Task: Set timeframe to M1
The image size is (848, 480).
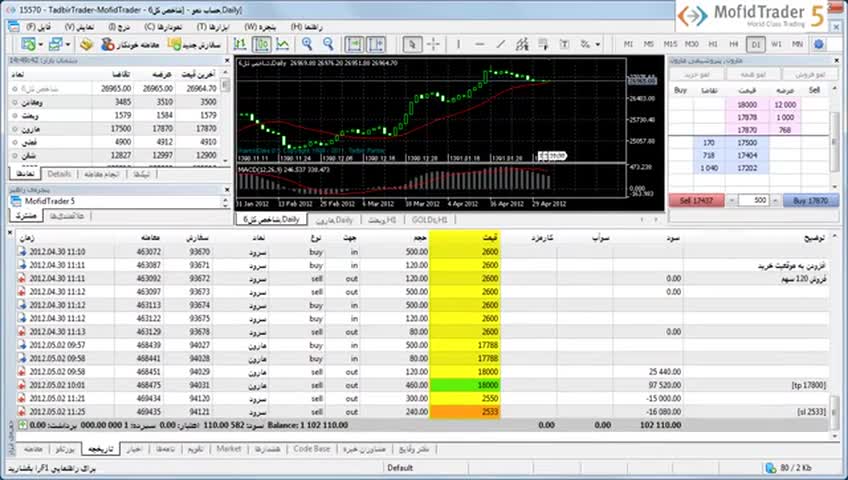Action: (x=628, y=44)
